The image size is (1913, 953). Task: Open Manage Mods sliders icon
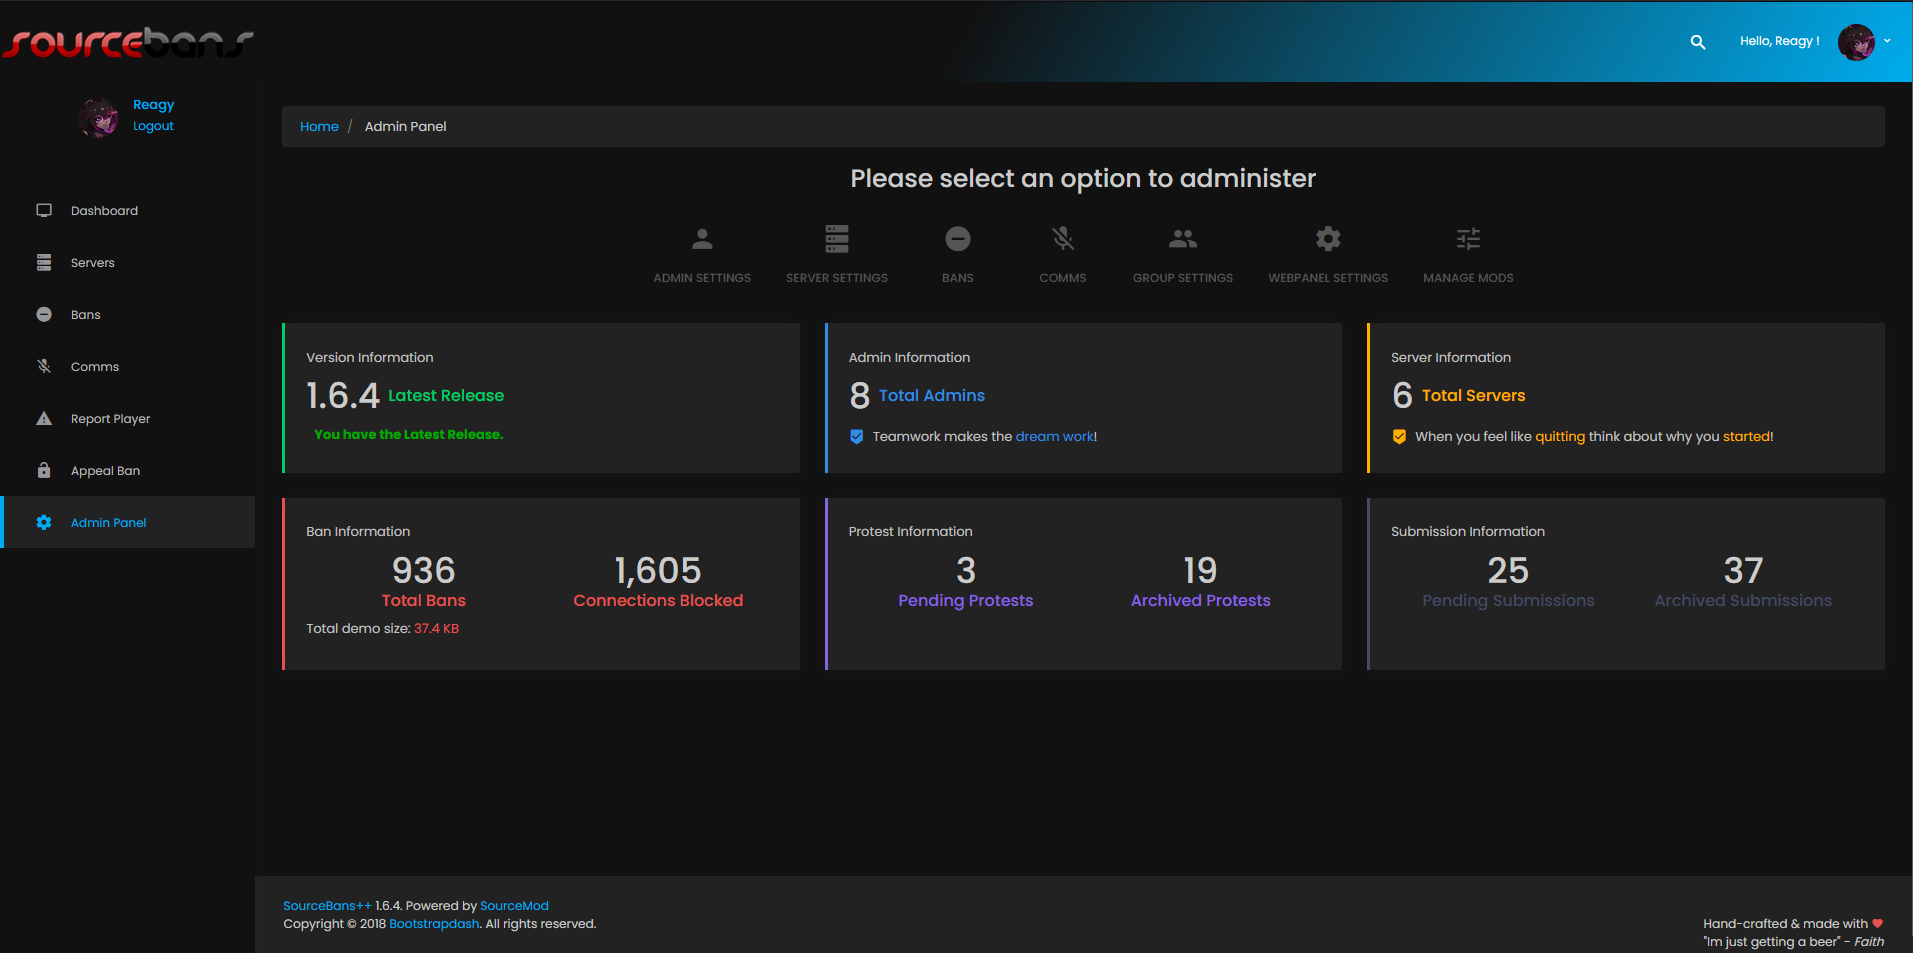point(1467,239)
